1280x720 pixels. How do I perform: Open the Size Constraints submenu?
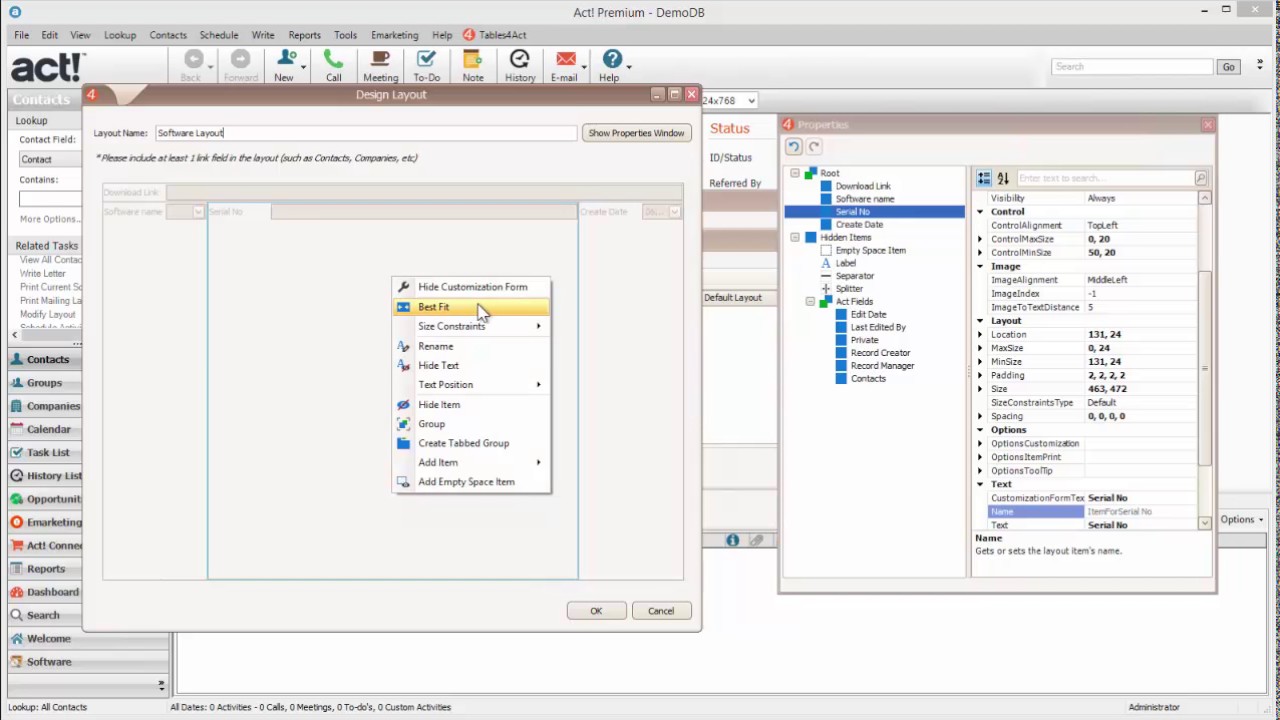click(471, 326)
